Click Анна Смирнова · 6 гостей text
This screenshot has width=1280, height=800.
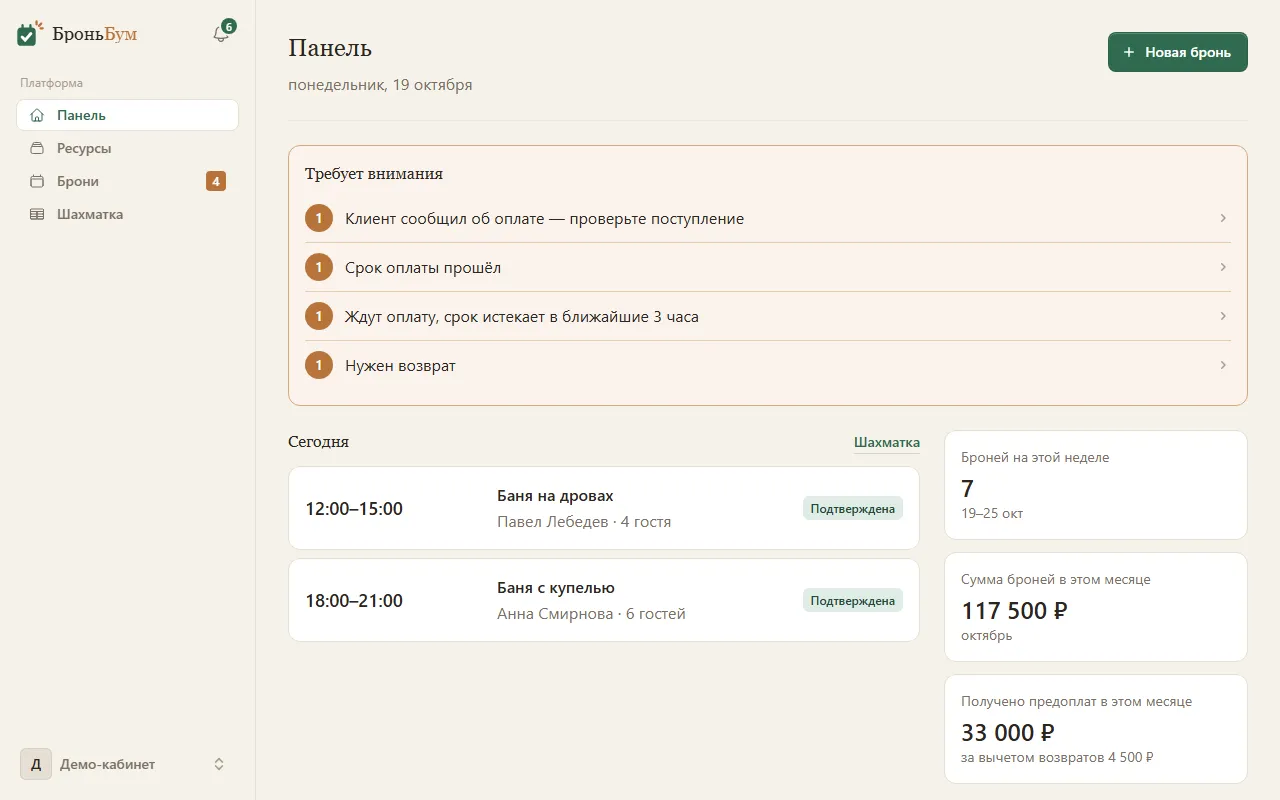591,614
